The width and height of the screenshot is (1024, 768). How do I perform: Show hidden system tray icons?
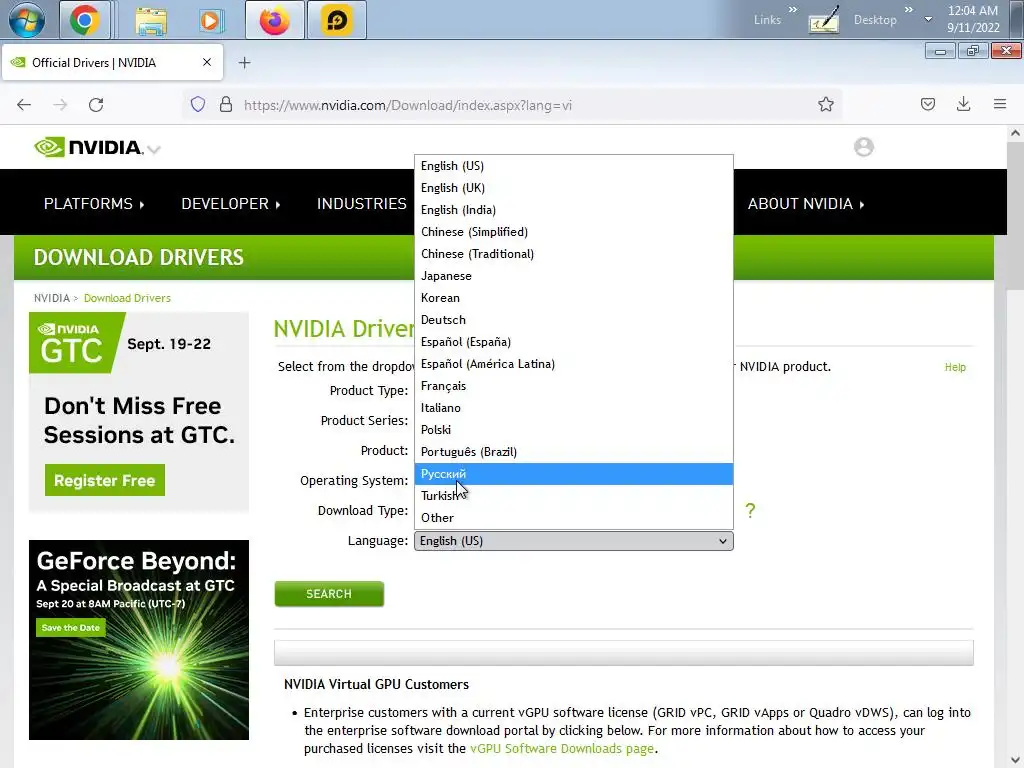(928, 20)
